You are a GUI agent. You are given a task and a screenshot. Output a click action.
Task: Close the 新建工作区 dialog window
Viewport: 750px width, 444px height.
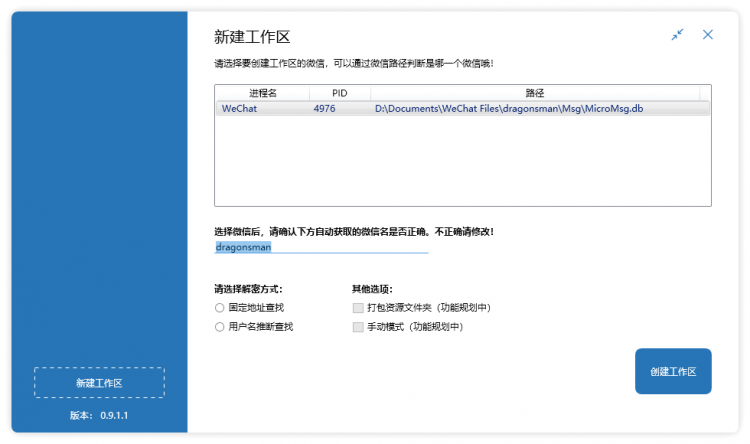click(x=708, y=34)
